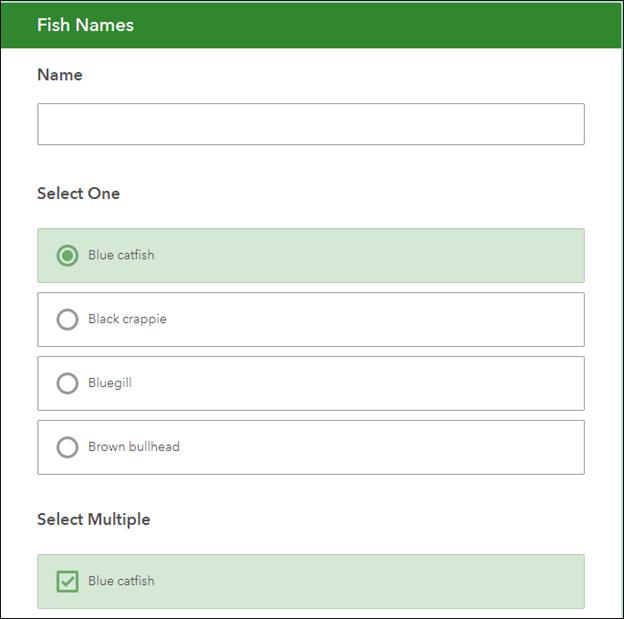
Task: Click the Bluegill label text
Action: (x=110, y=383)
